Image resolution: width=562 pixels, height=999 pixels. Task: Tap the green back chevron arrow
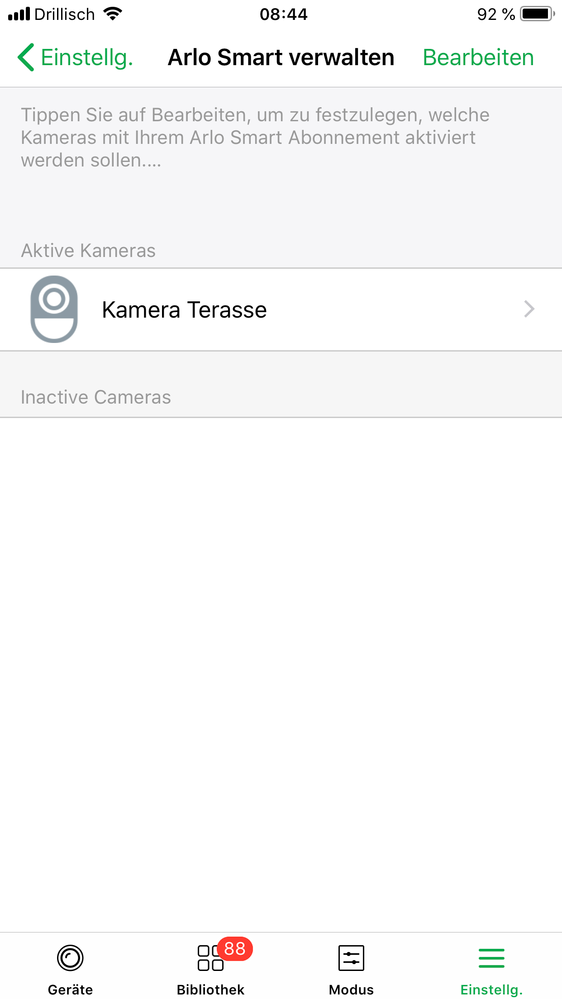tap(25, 57)
